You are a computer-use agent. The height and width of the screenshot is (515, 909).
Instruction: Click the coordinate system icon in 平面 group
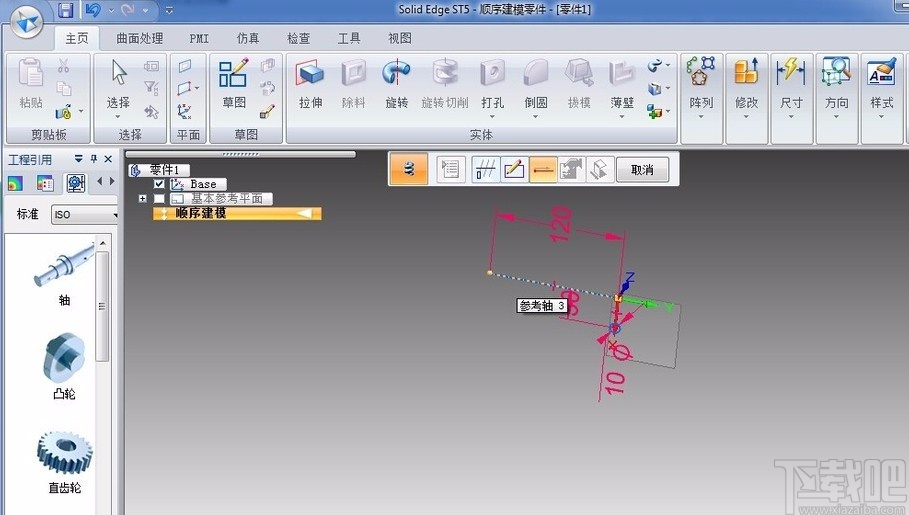(185, 111)
